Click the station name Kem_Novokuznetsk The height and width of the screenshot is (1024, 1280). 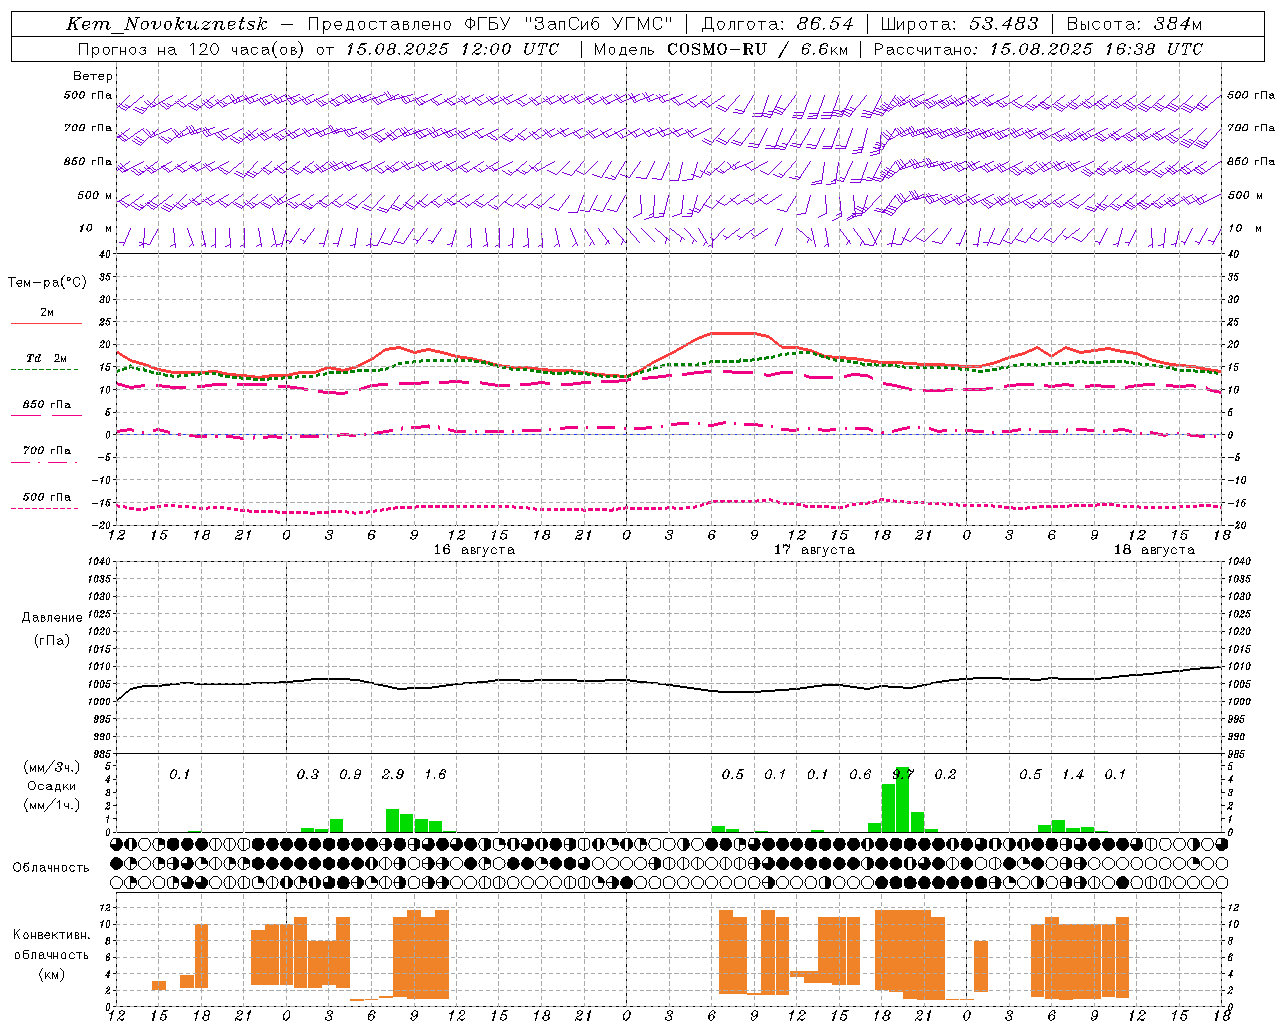167,24
